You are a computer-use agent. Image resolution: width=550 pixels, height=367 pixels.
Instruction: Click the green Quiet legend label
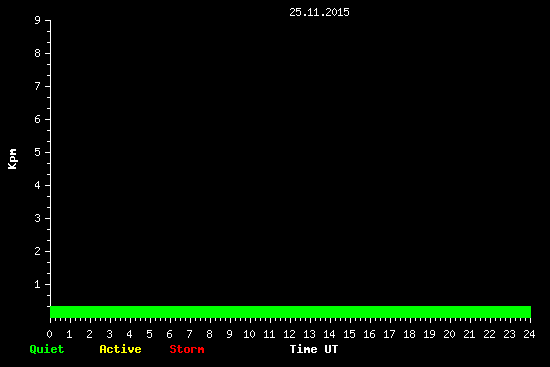[x=47, y=349]
